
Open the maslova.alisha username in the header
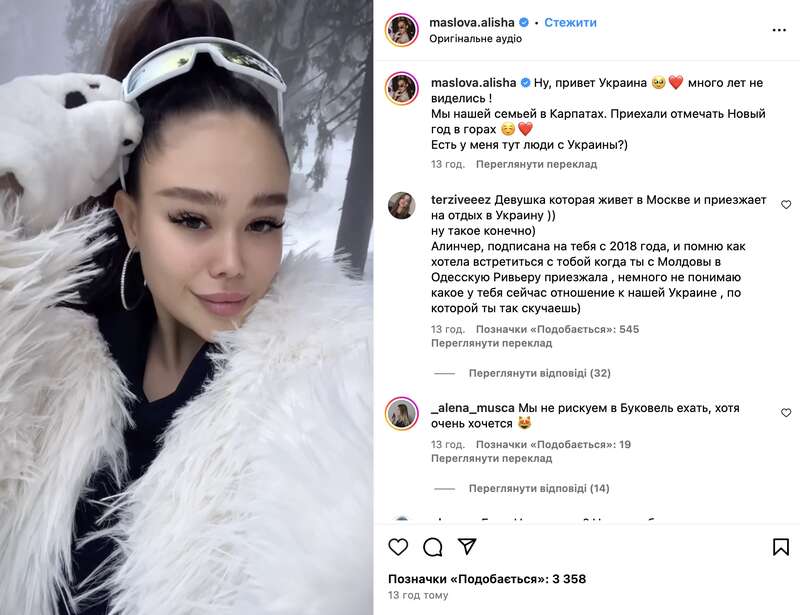click(x=471, y=22)
